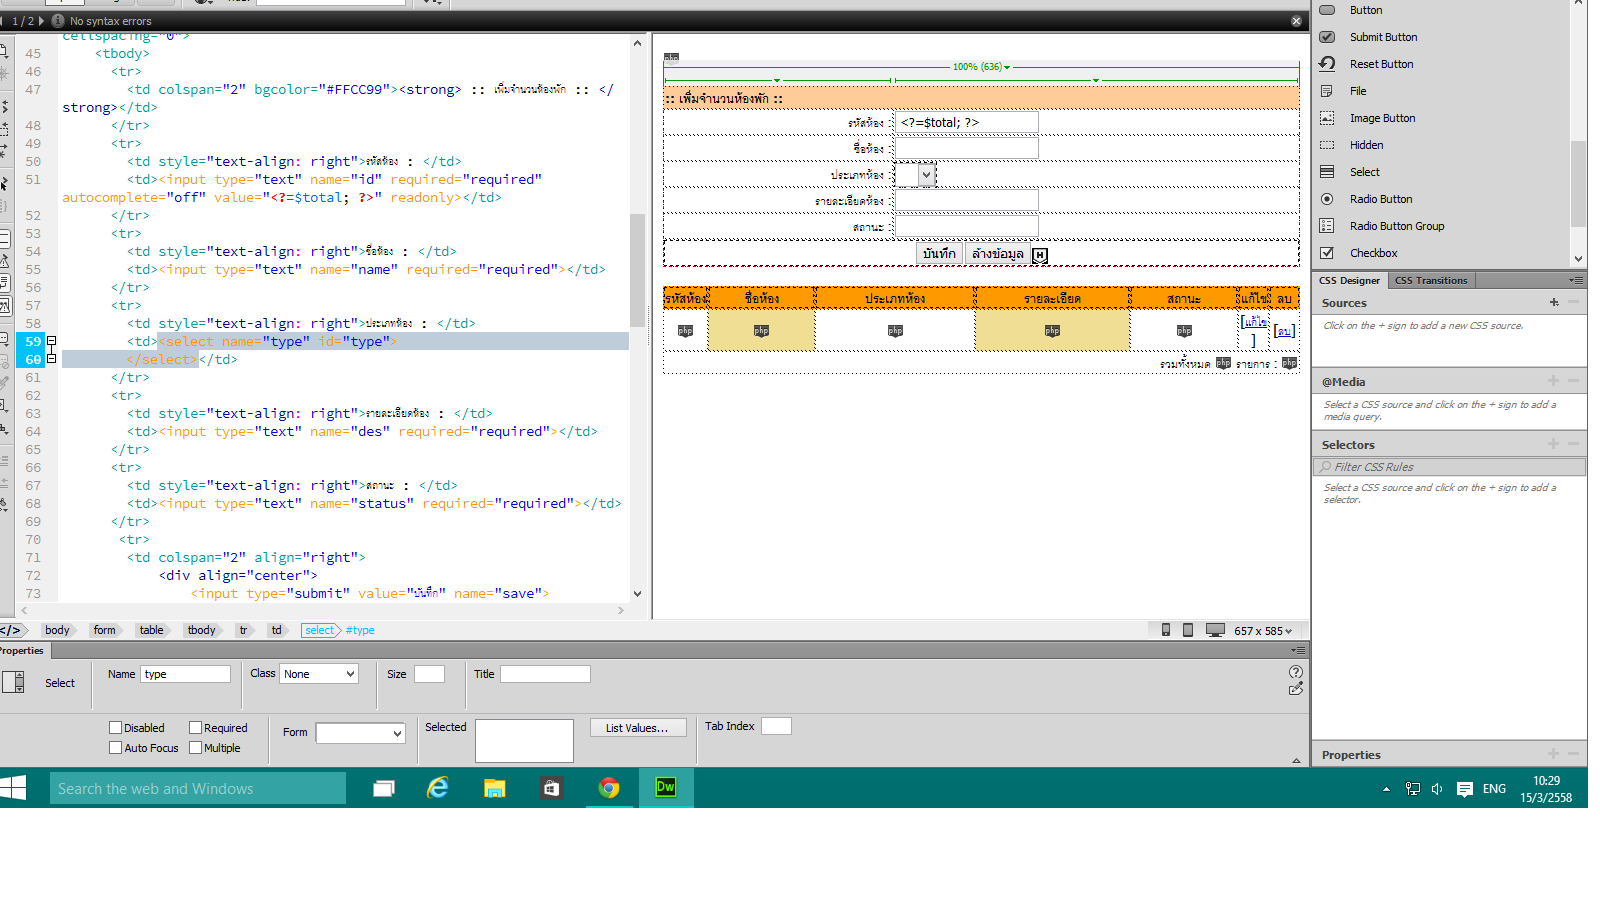The width and height of the screenshot is (1600, 900).
Task: Open Internet Explorer from taskbar
Action: point(438,788)
